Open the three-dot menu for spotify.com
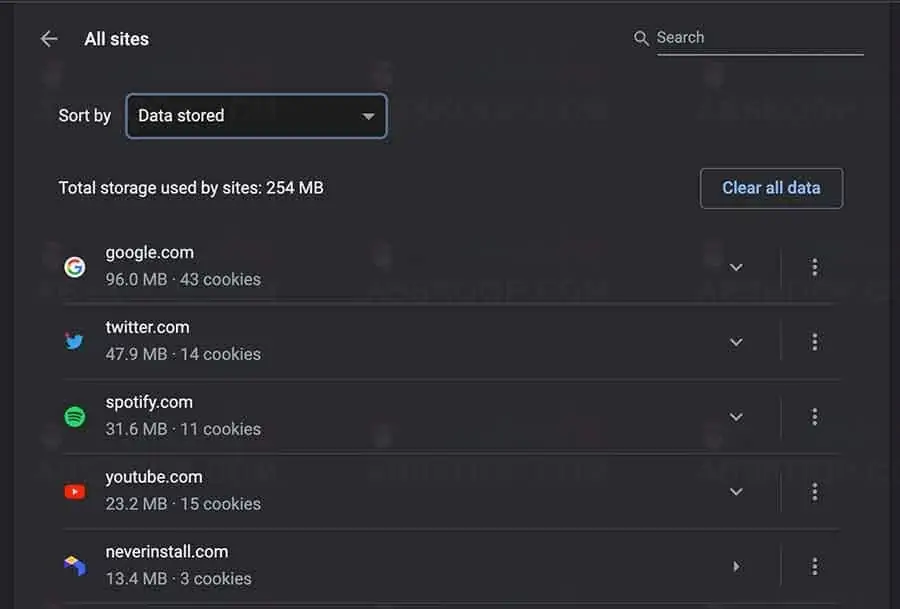900x609 pixels. pos(815,416)
